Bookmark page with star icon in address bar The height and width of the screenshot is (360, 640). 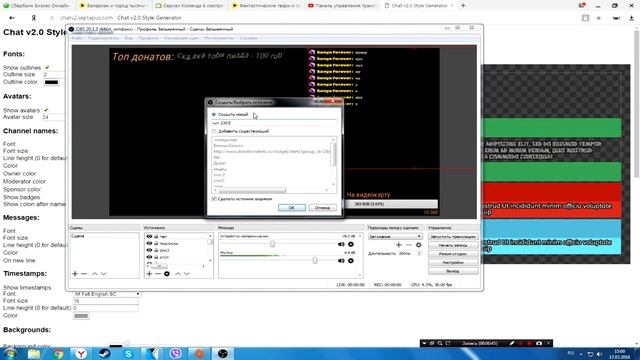599,18
